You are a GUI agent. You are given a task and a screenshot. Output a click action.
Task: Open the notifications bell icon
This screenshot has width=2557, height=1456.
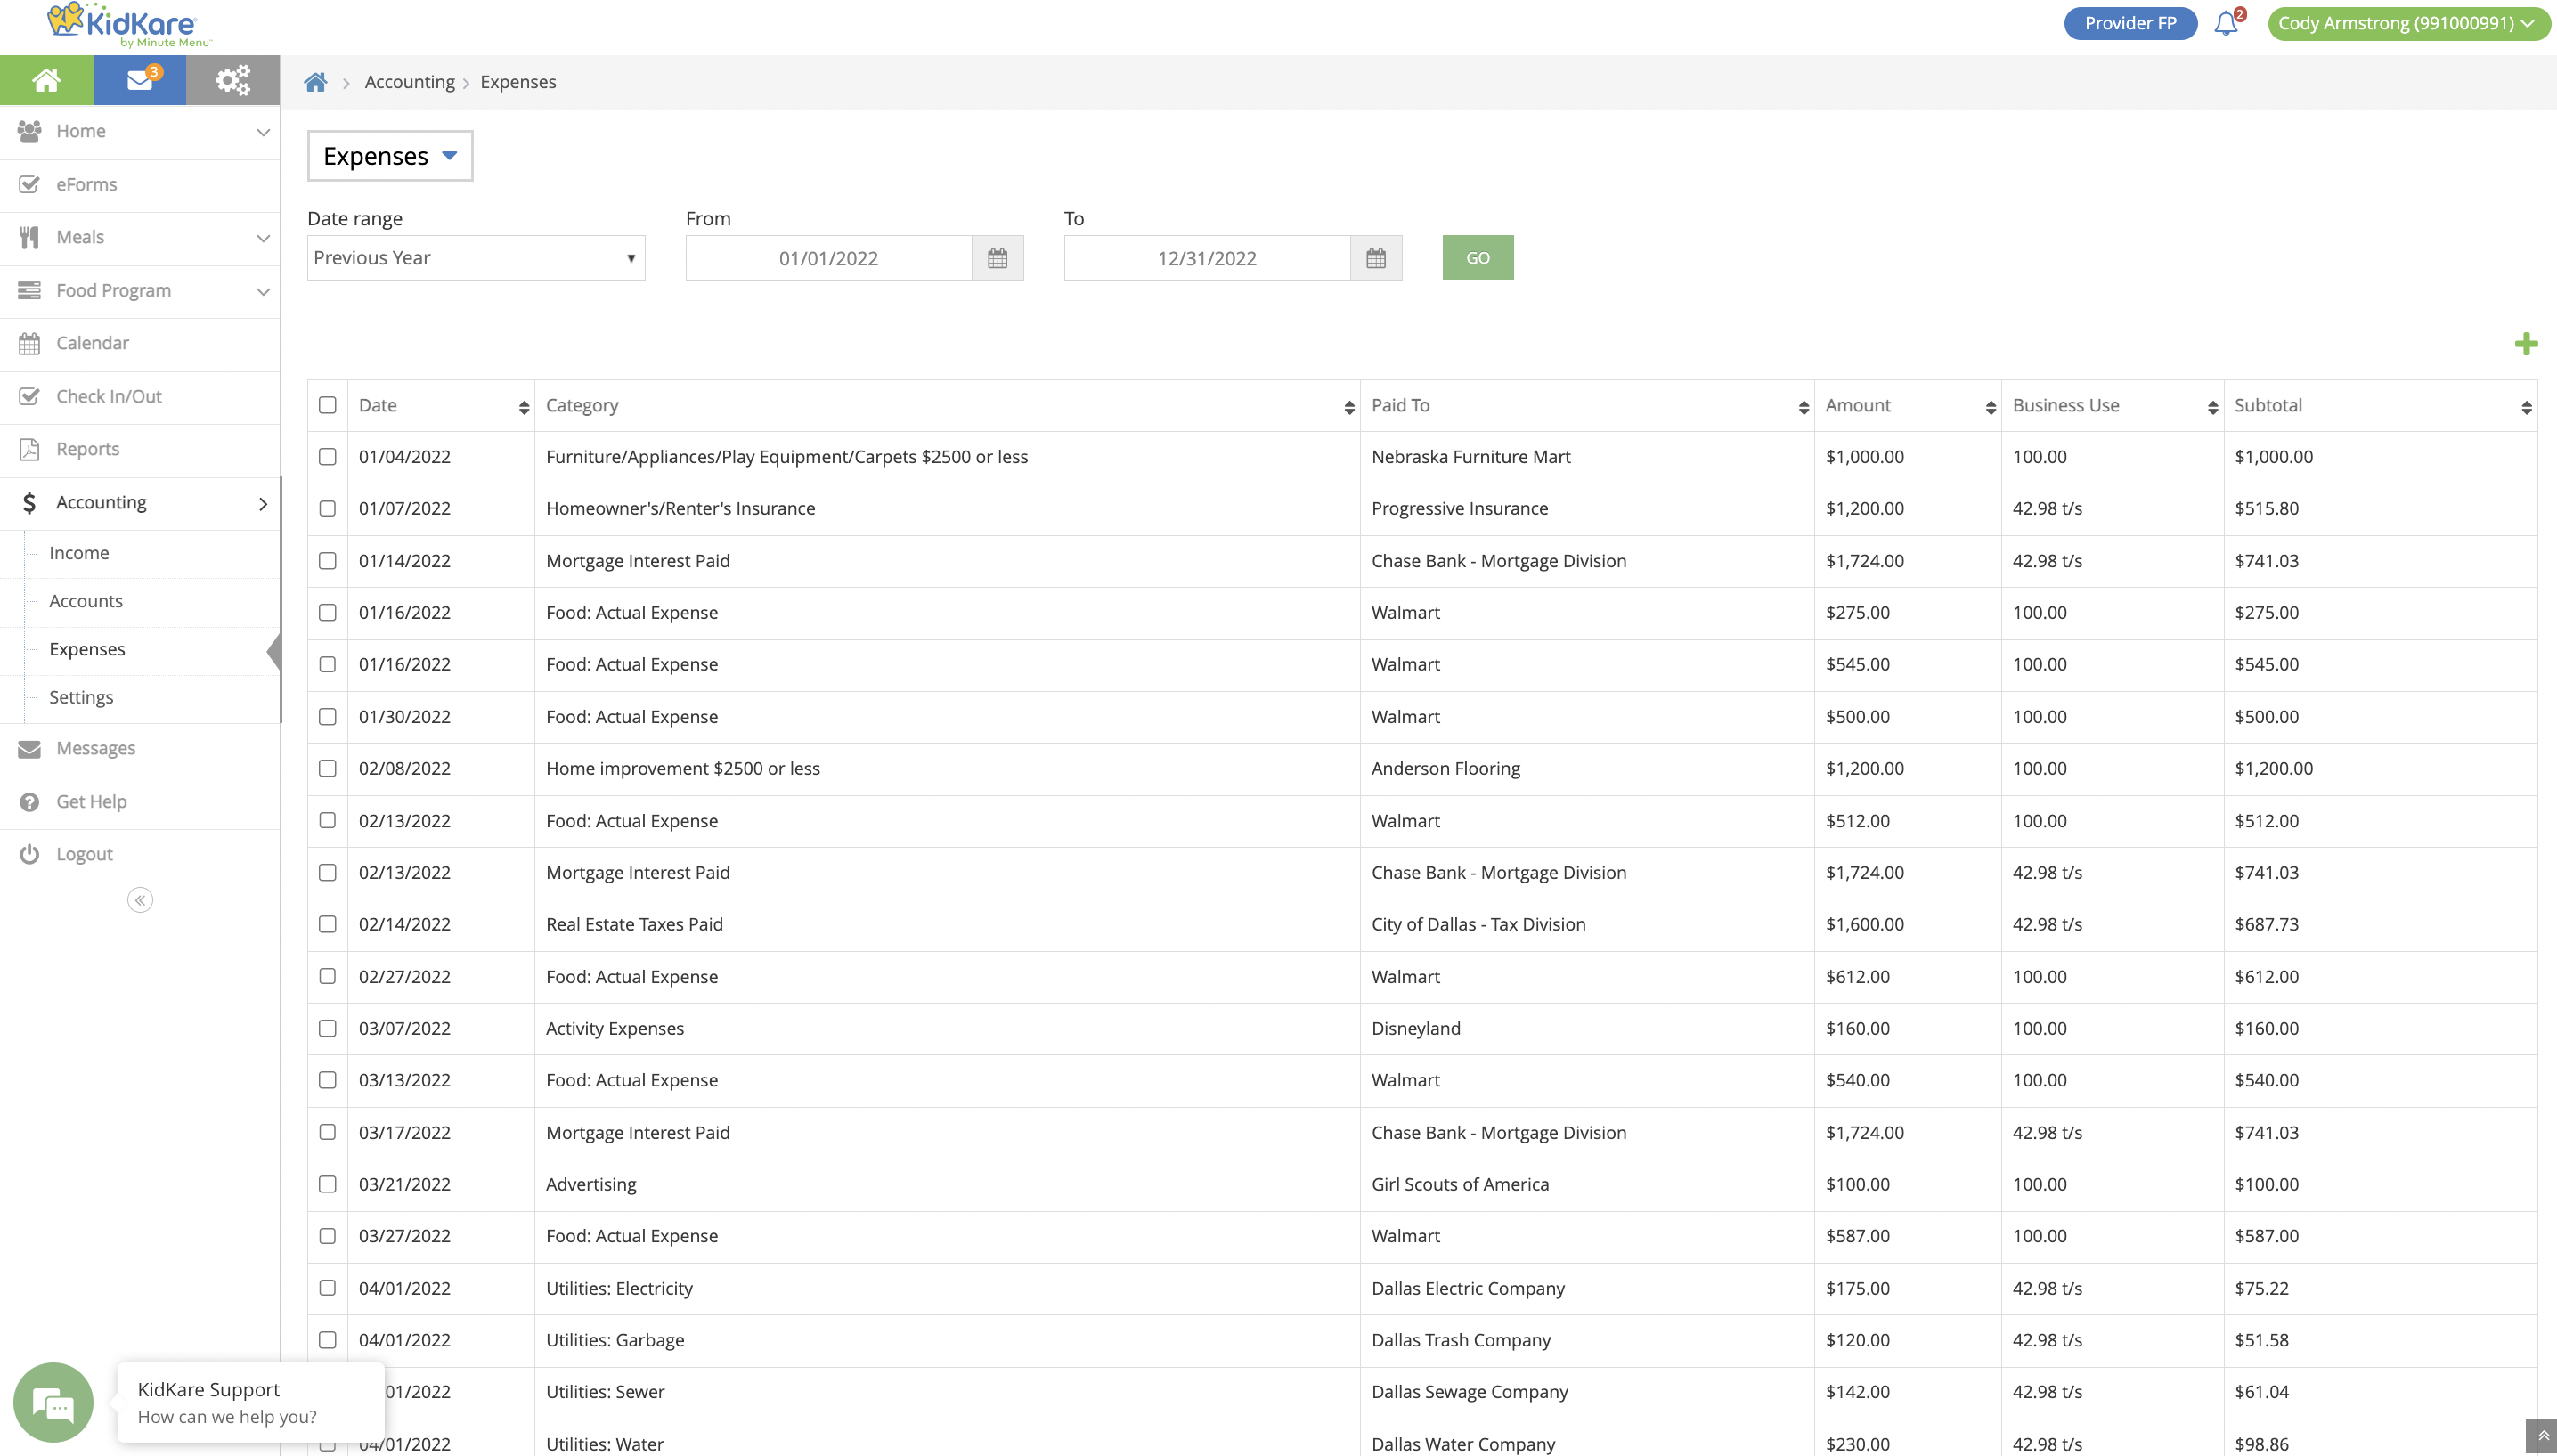pos(2225,23)
